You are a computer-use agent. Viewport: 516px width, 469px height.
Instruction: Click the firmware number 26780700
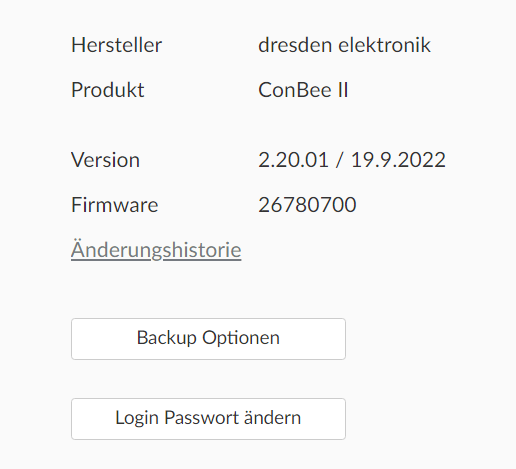(307, 205)
